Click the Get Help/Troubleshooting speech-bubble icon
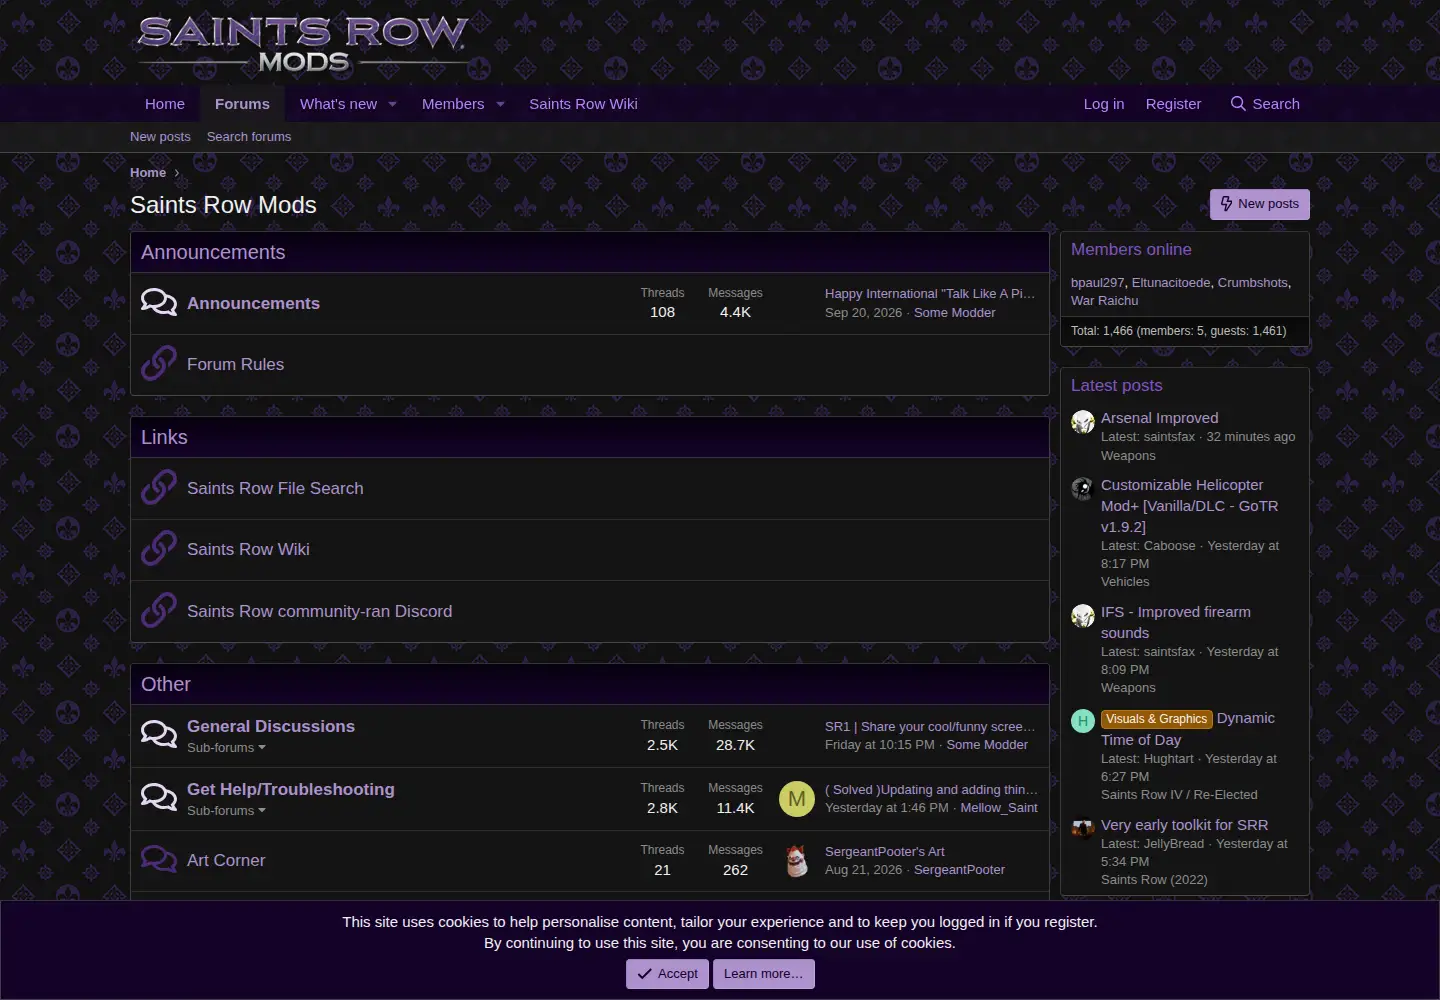The width and height of the screenshot is (1440, 1000). tap(159, 798)
